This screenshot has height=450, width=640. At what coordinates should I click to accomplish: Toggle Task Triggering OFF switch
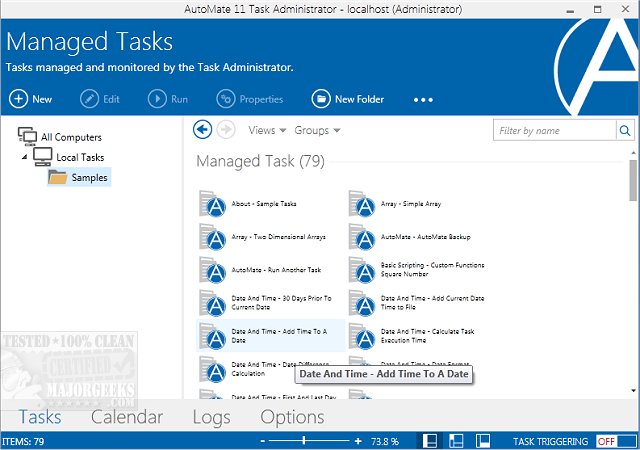616,441
